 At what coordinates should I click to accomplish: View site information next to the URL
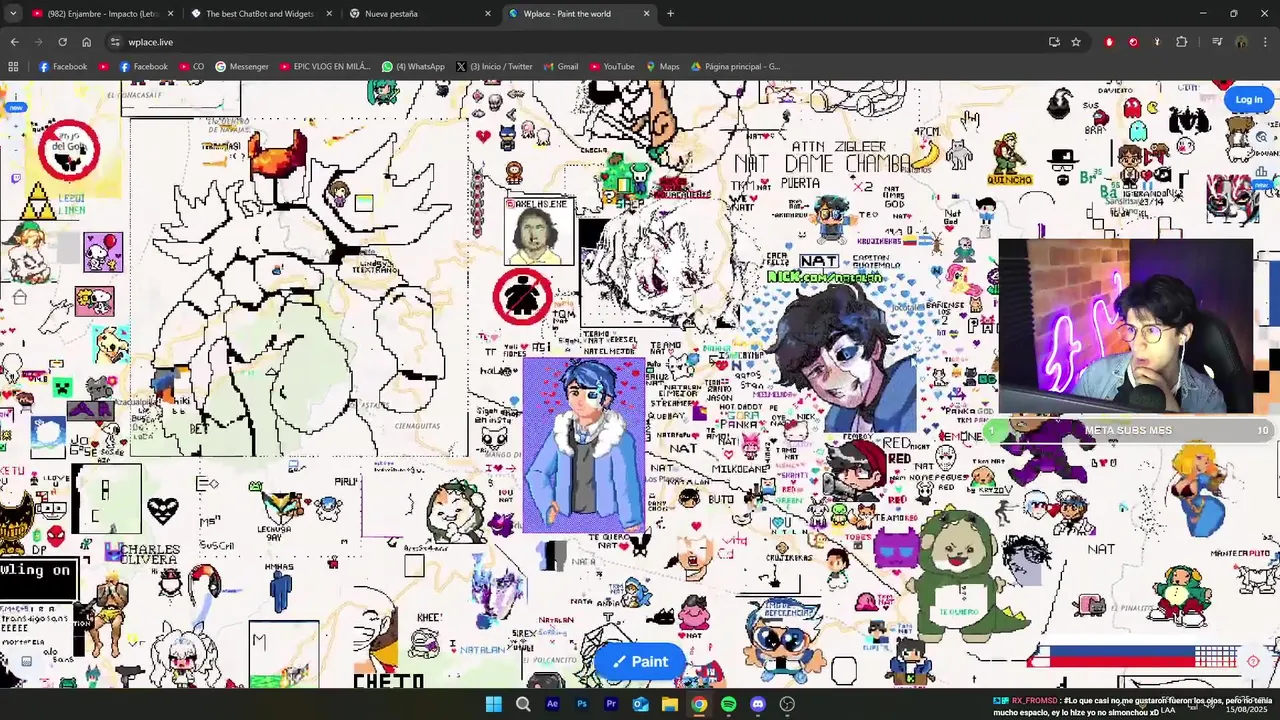pos(115,42)
